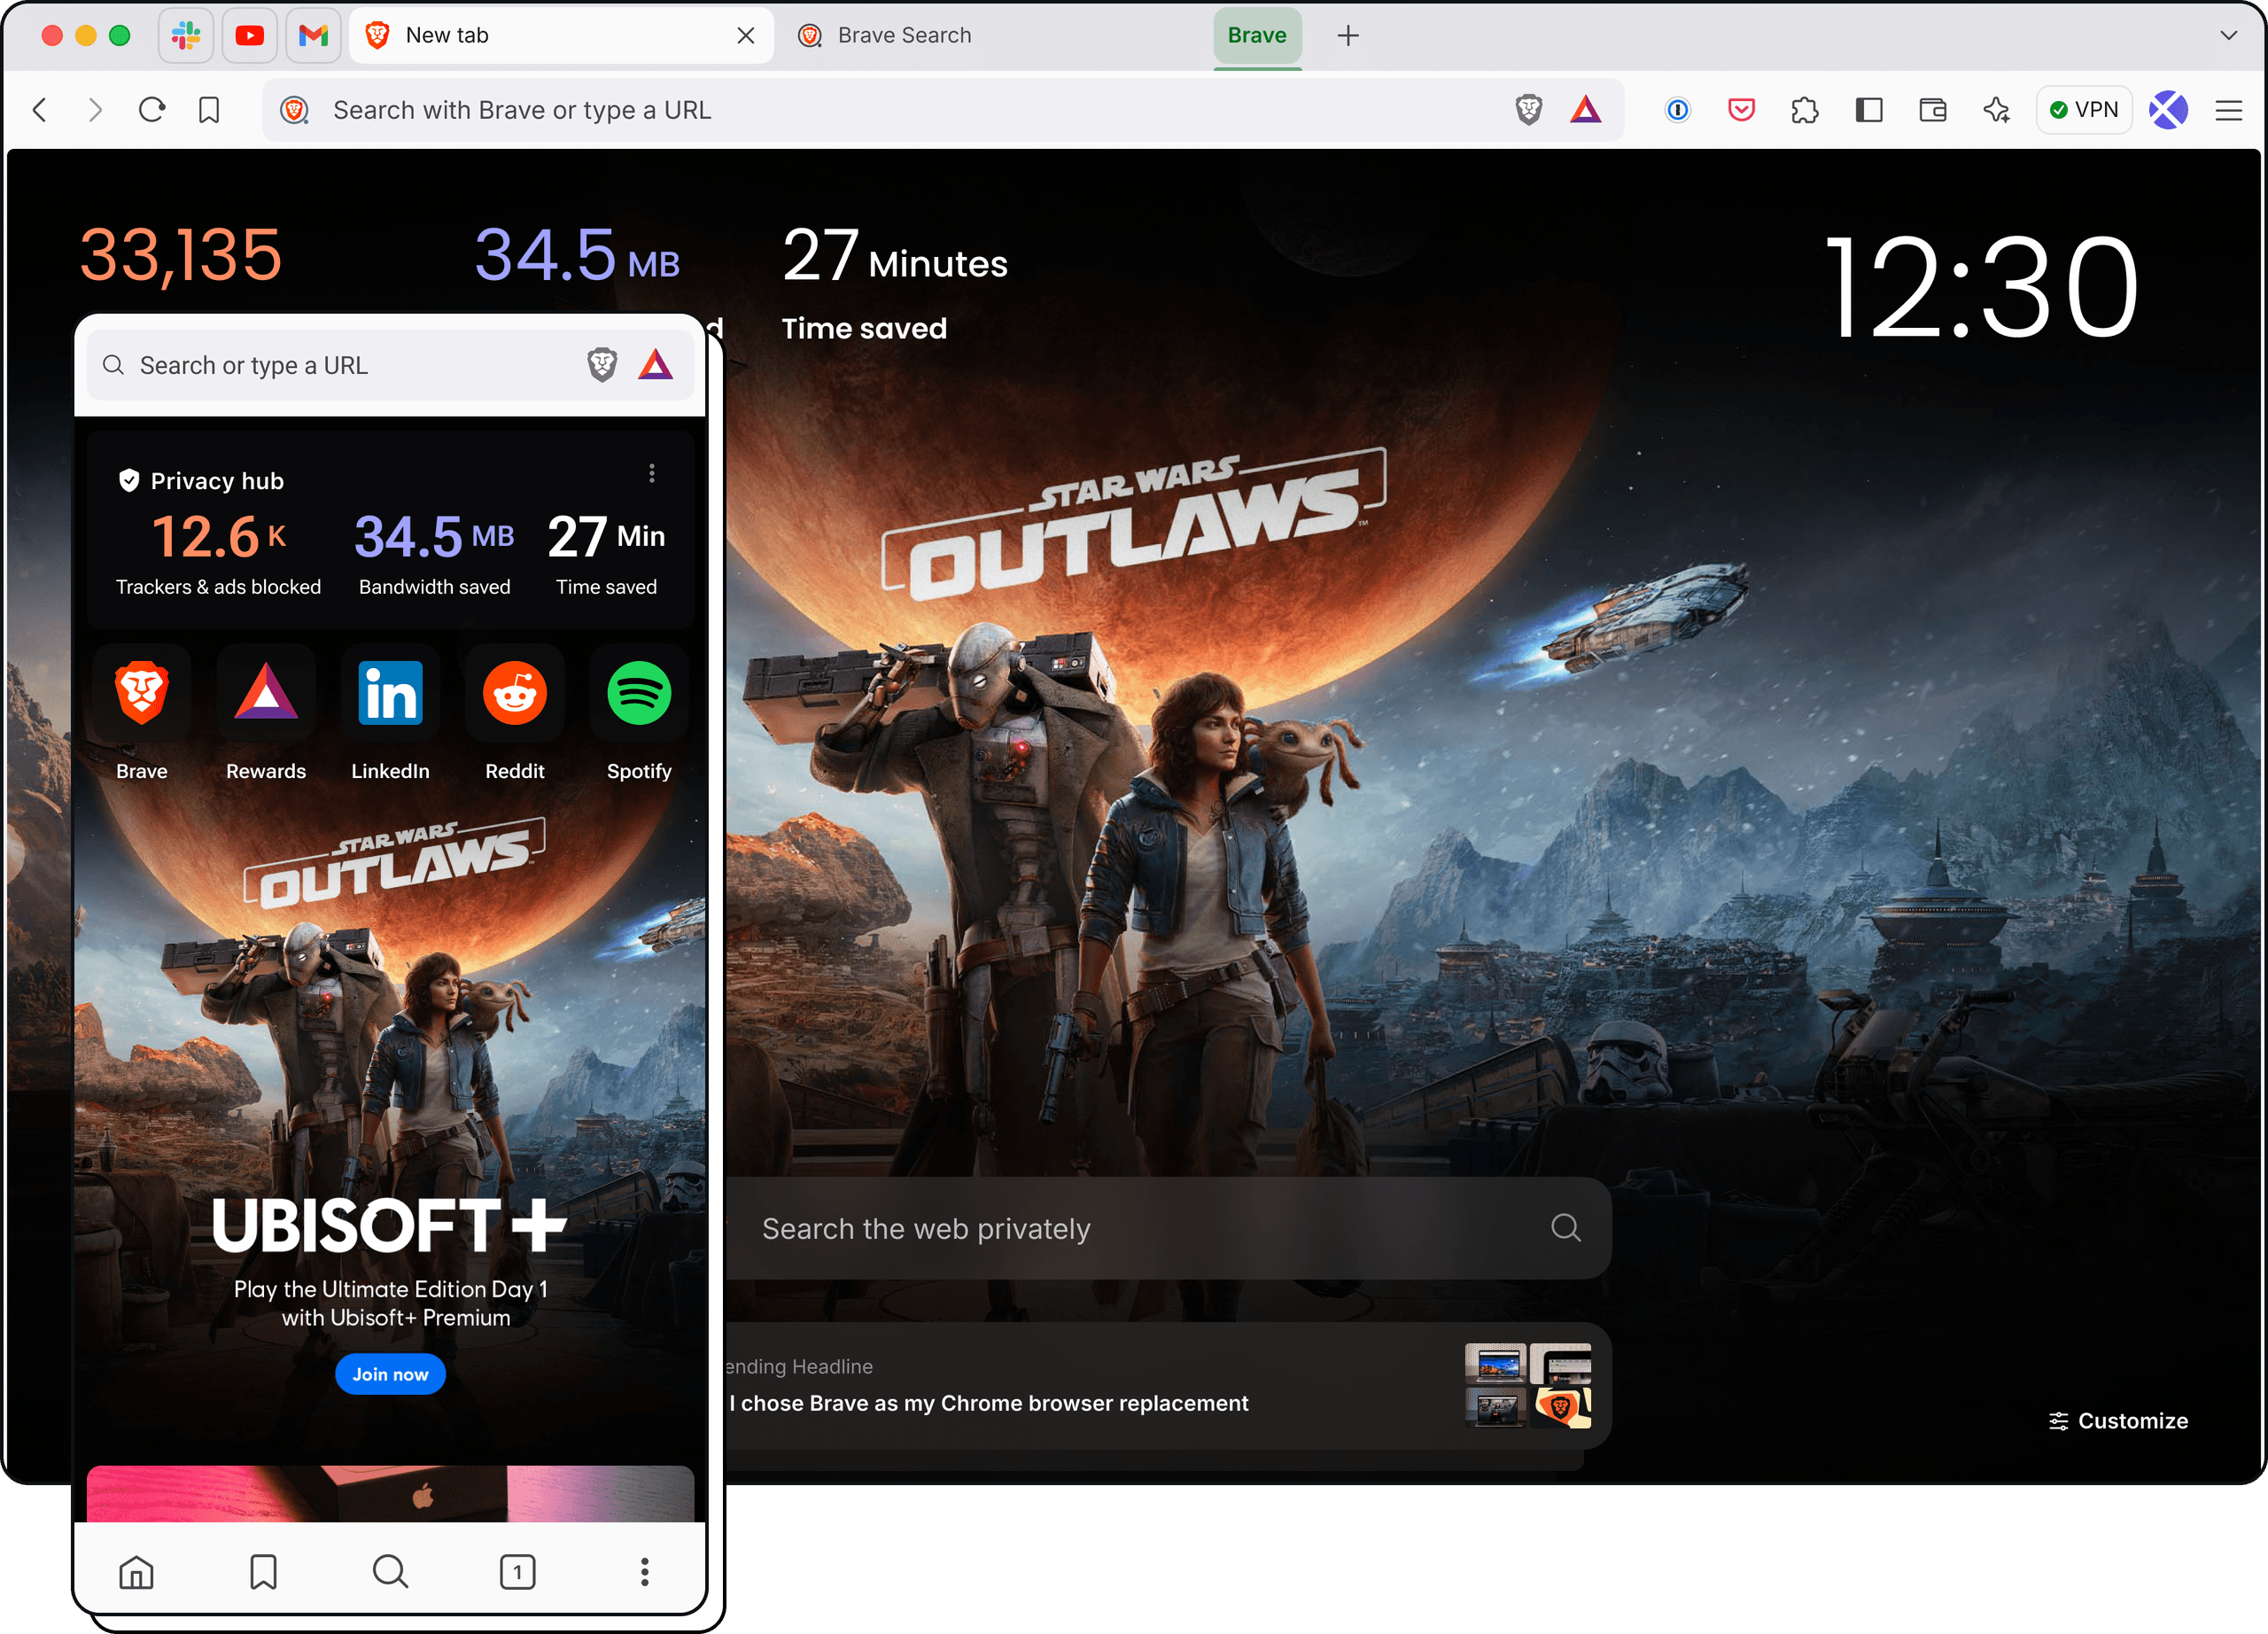2268x1634 pixels.
Task: Close the New tab tab
Action: click(745, 36)
